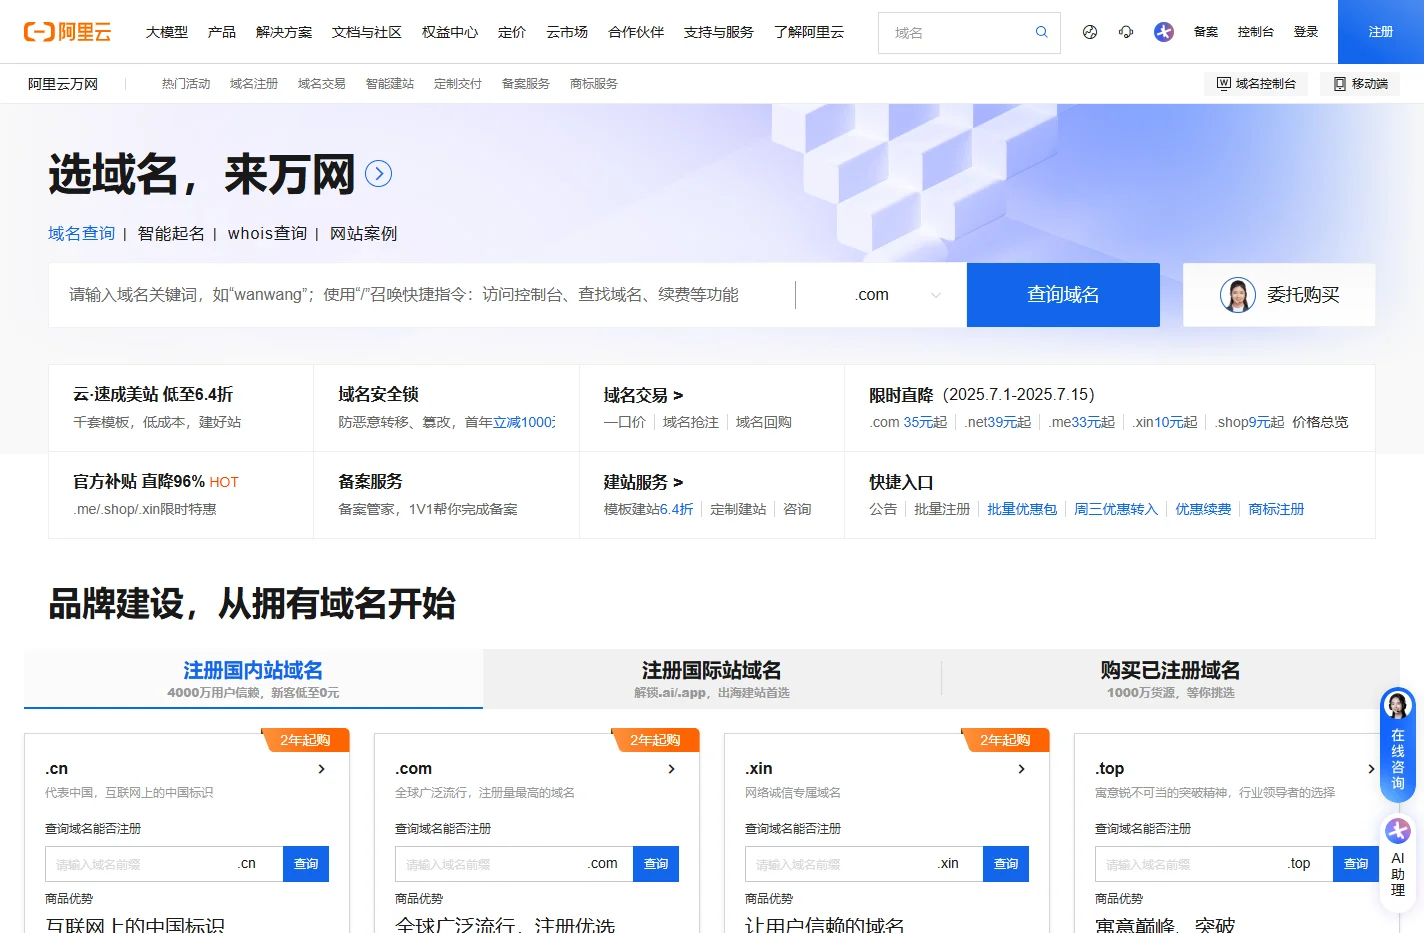Screen dimensions: 1424x933
Task: Click 查询 button on the .cn card
Action: coord(306,864)
